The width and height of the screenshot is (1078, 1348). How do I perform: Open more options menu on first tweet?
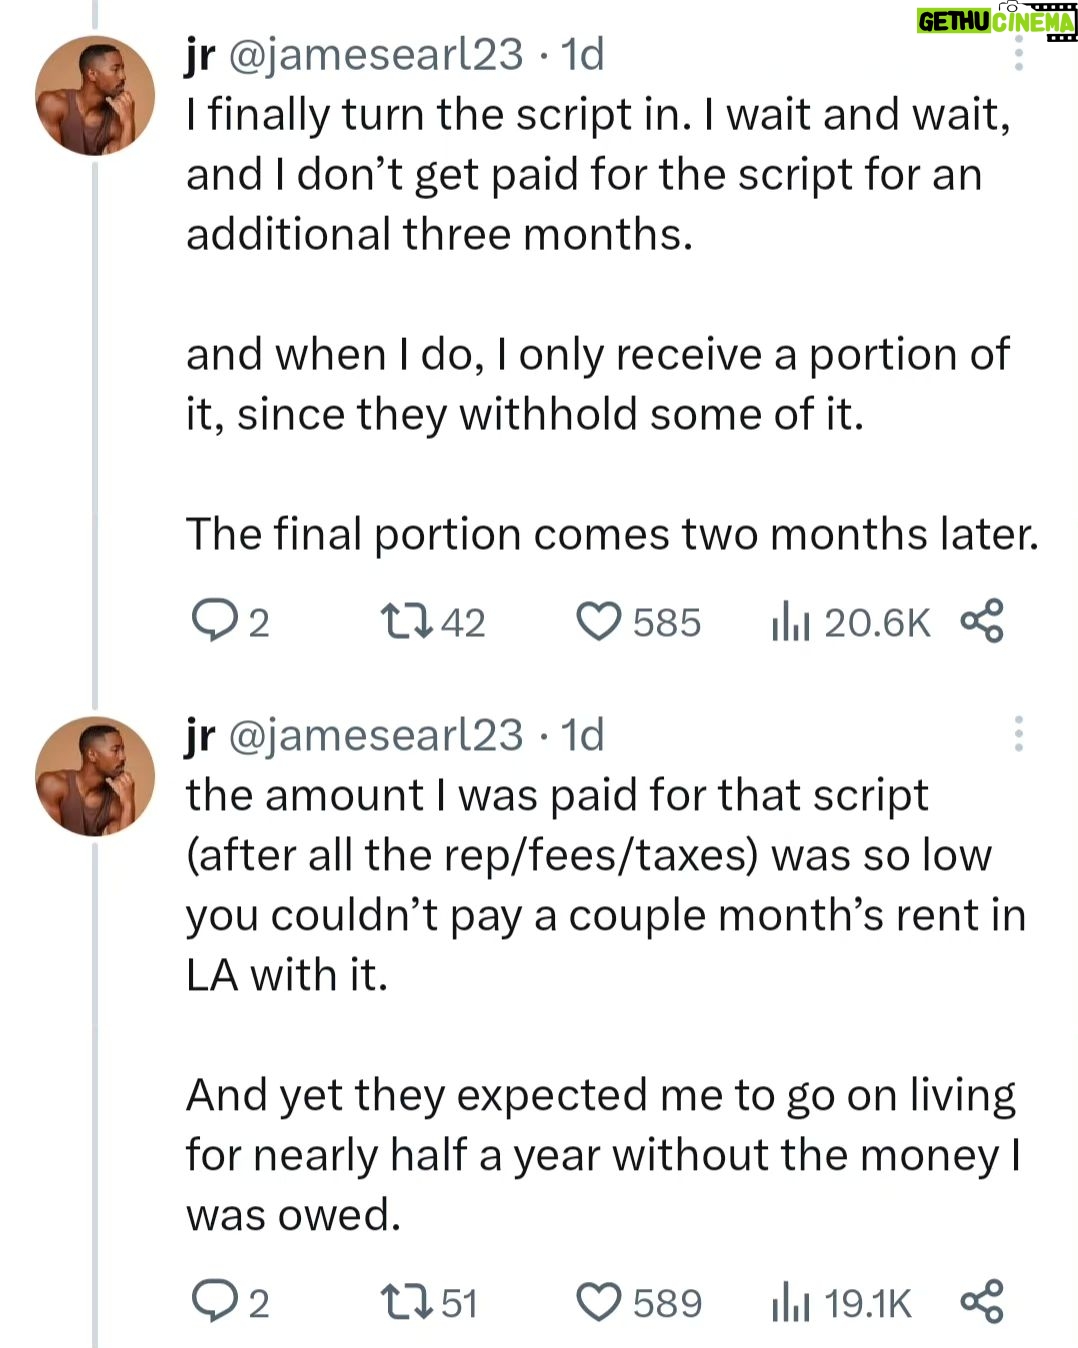1018,54
